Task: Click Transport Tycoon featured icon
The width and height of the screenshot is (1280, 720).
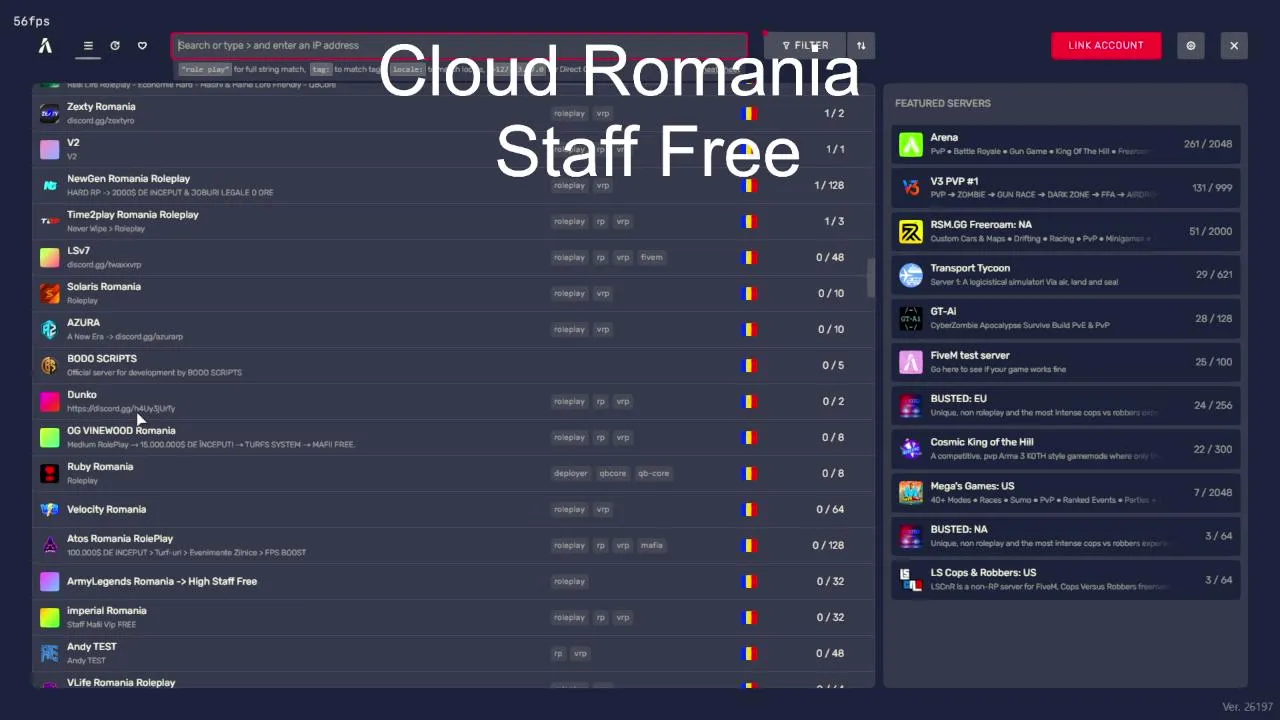Action: coord(911,275)
